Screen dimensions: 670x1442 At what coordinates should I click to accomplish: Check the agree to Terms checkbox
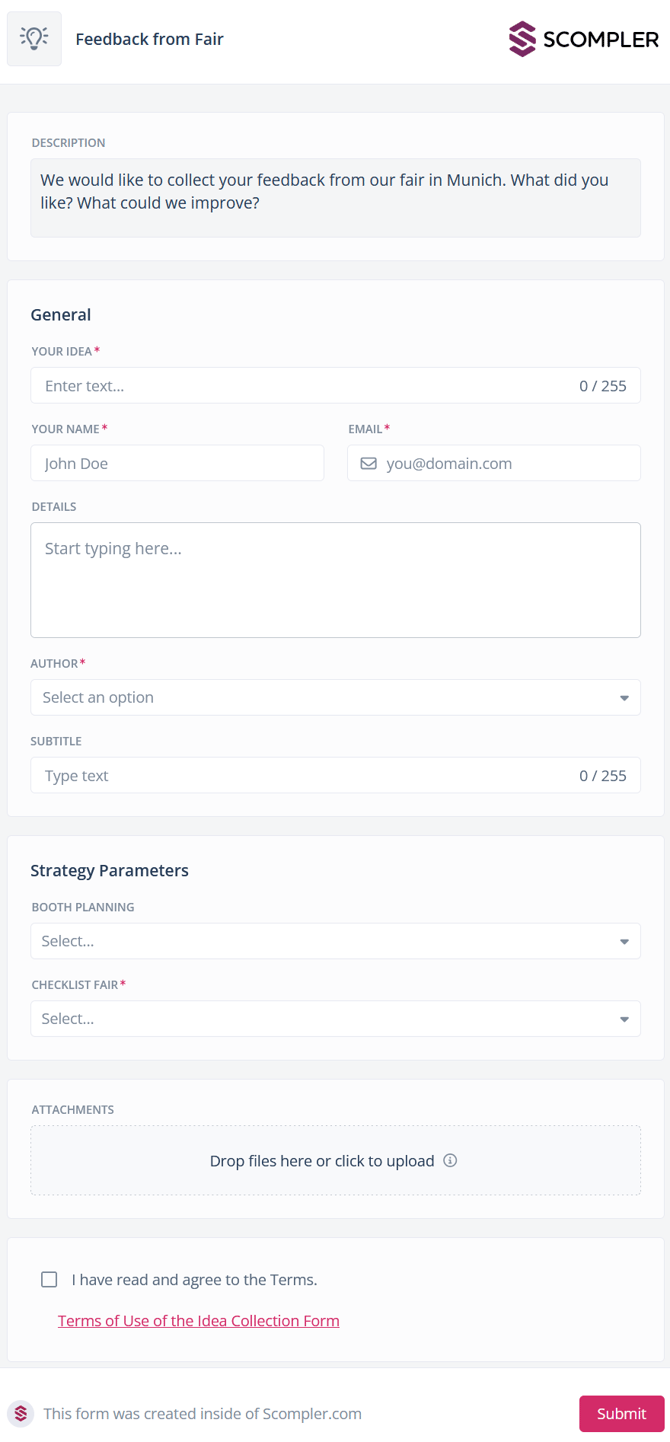49,1279
